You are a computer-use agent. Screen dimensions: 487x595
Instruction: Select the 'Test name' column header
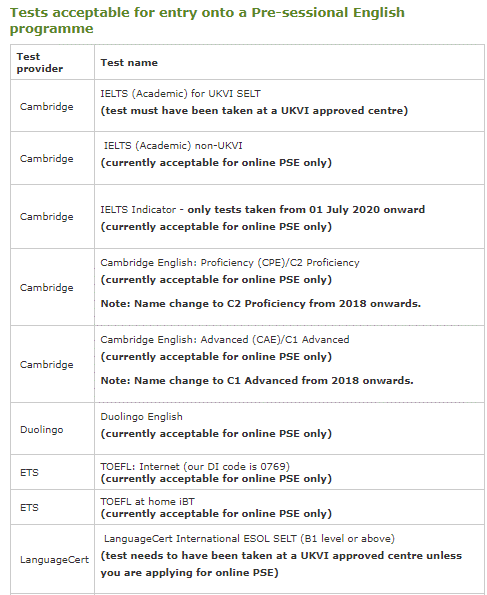coord(129,63)
